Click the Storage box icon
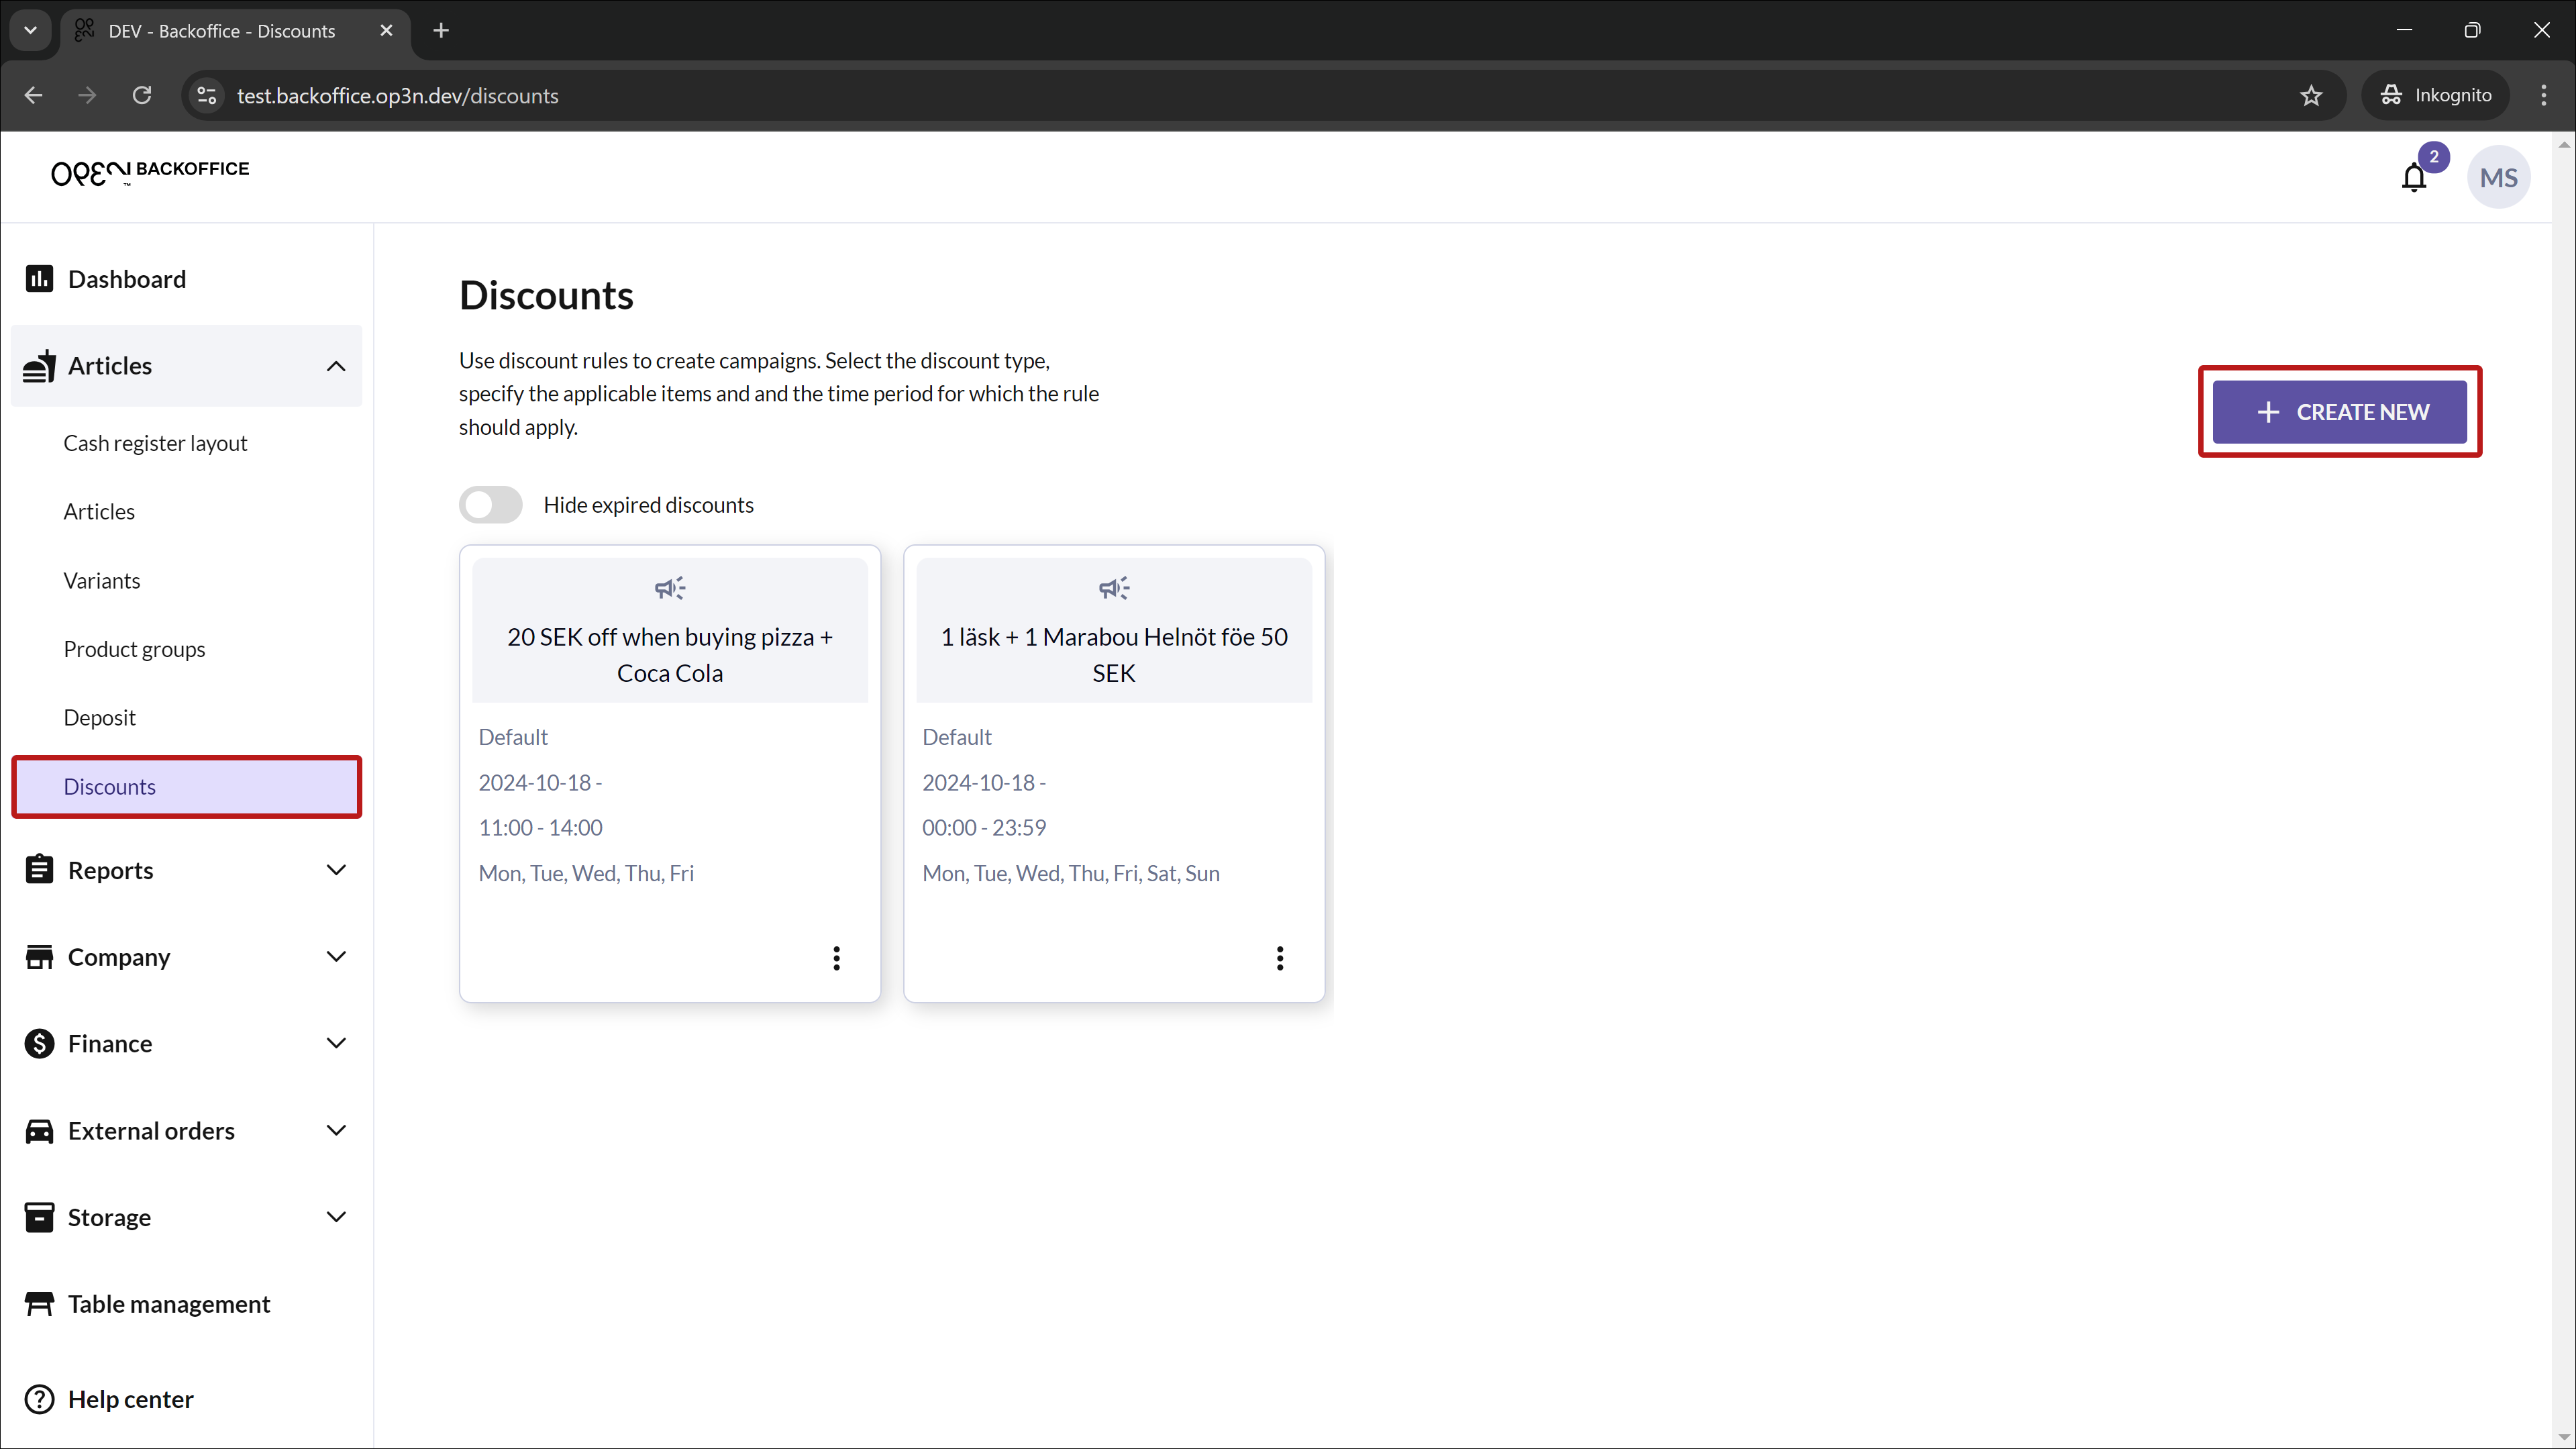This screenshot has width=2576, height=1449. pos(39,1217)
